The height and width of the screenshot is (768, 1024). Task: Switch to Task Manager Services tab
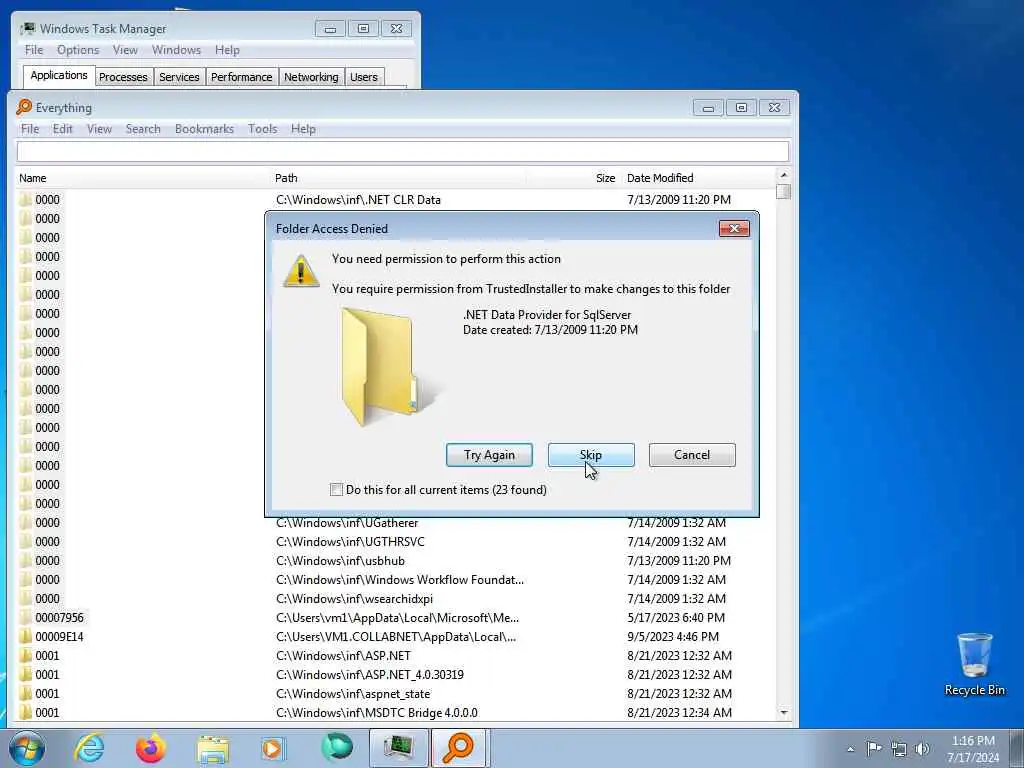pos(179,77)
